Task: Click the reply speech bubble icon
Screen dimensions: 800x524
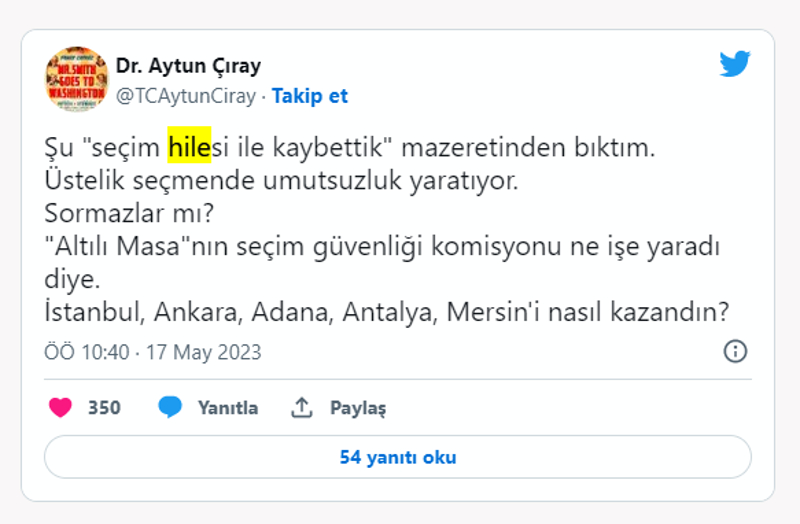Action: pyautogui.click(x=170, y=408)
